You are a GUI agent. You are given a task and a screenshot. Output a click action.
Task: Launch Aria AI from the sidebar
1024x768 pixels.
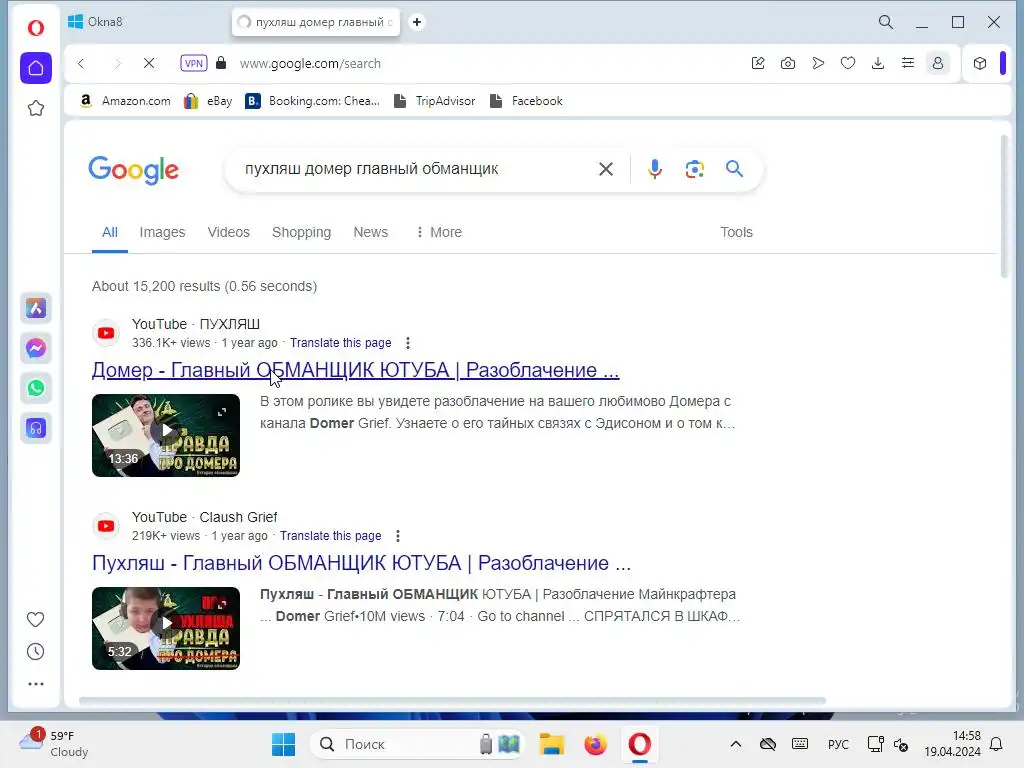pos(36,308)
